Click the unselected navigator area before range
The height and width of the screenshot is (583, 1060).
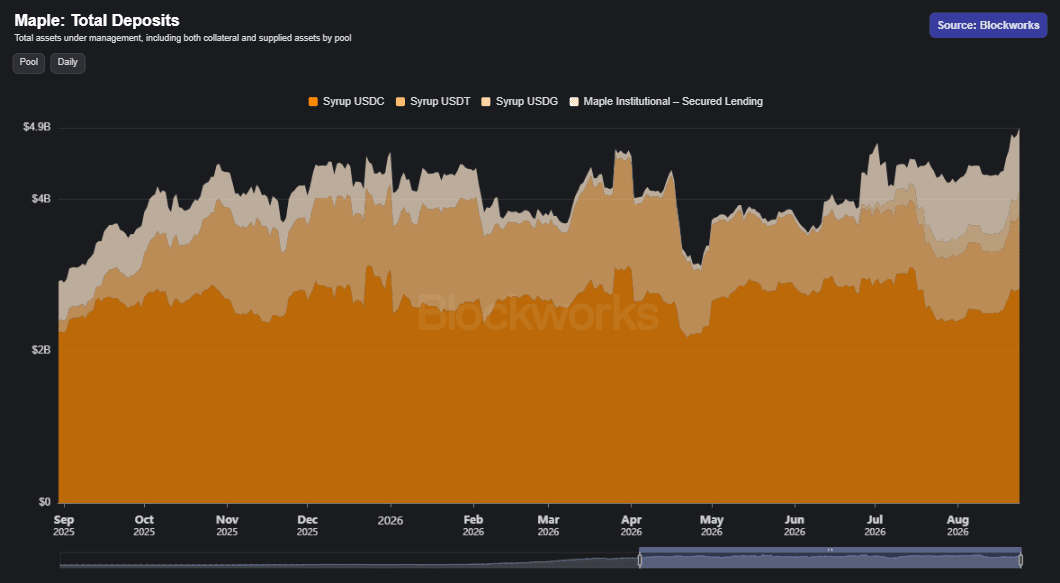coord(349,560)
